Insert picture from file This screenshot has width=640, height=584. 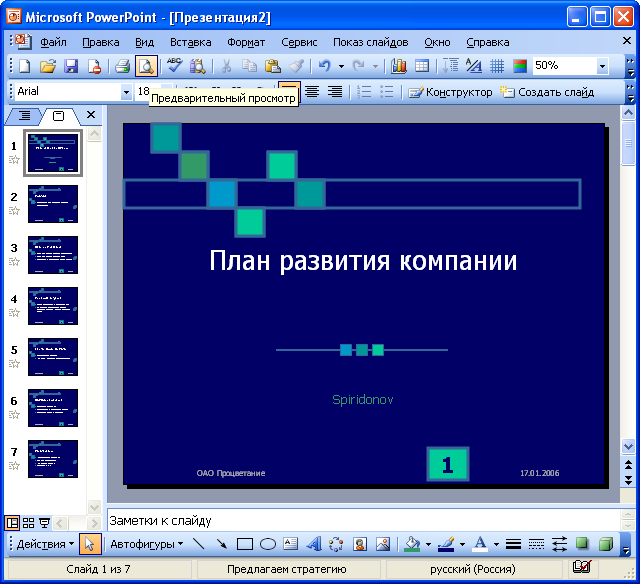(383, 544)
